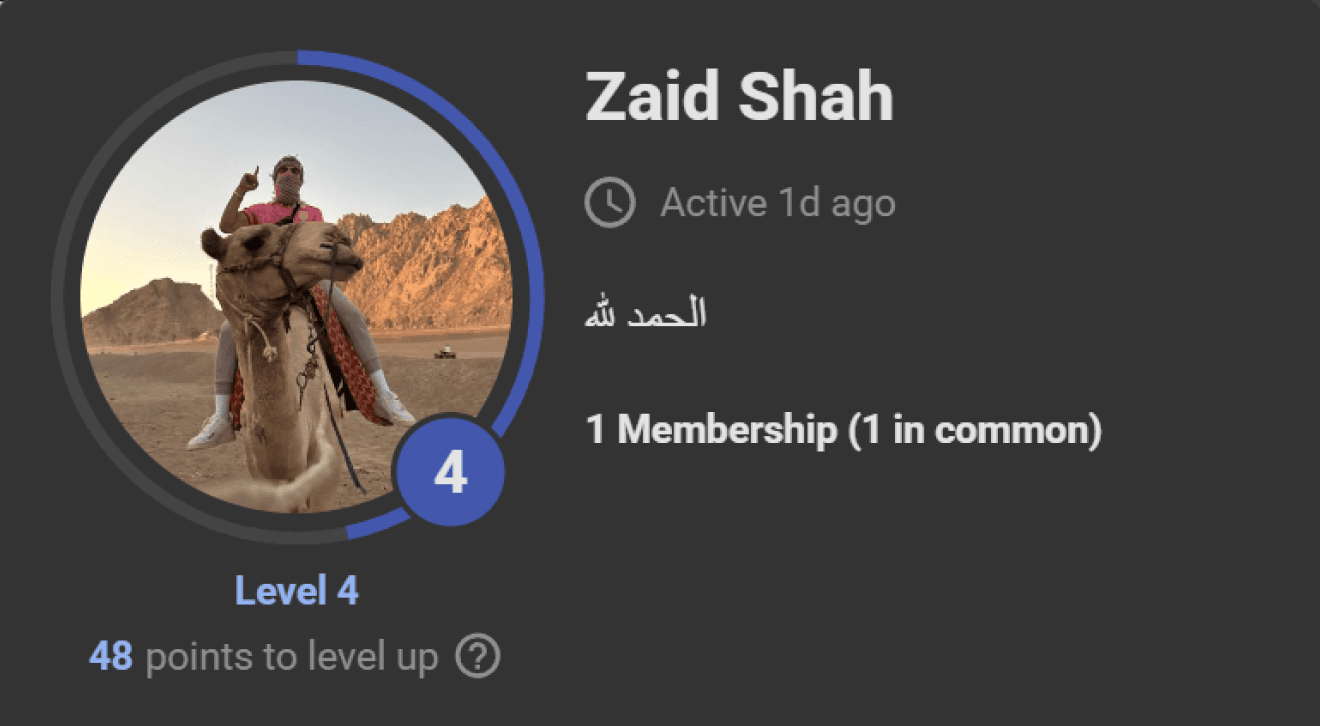
Task: Open Zaid Shah's profile photo
Action: click(296, 296)
